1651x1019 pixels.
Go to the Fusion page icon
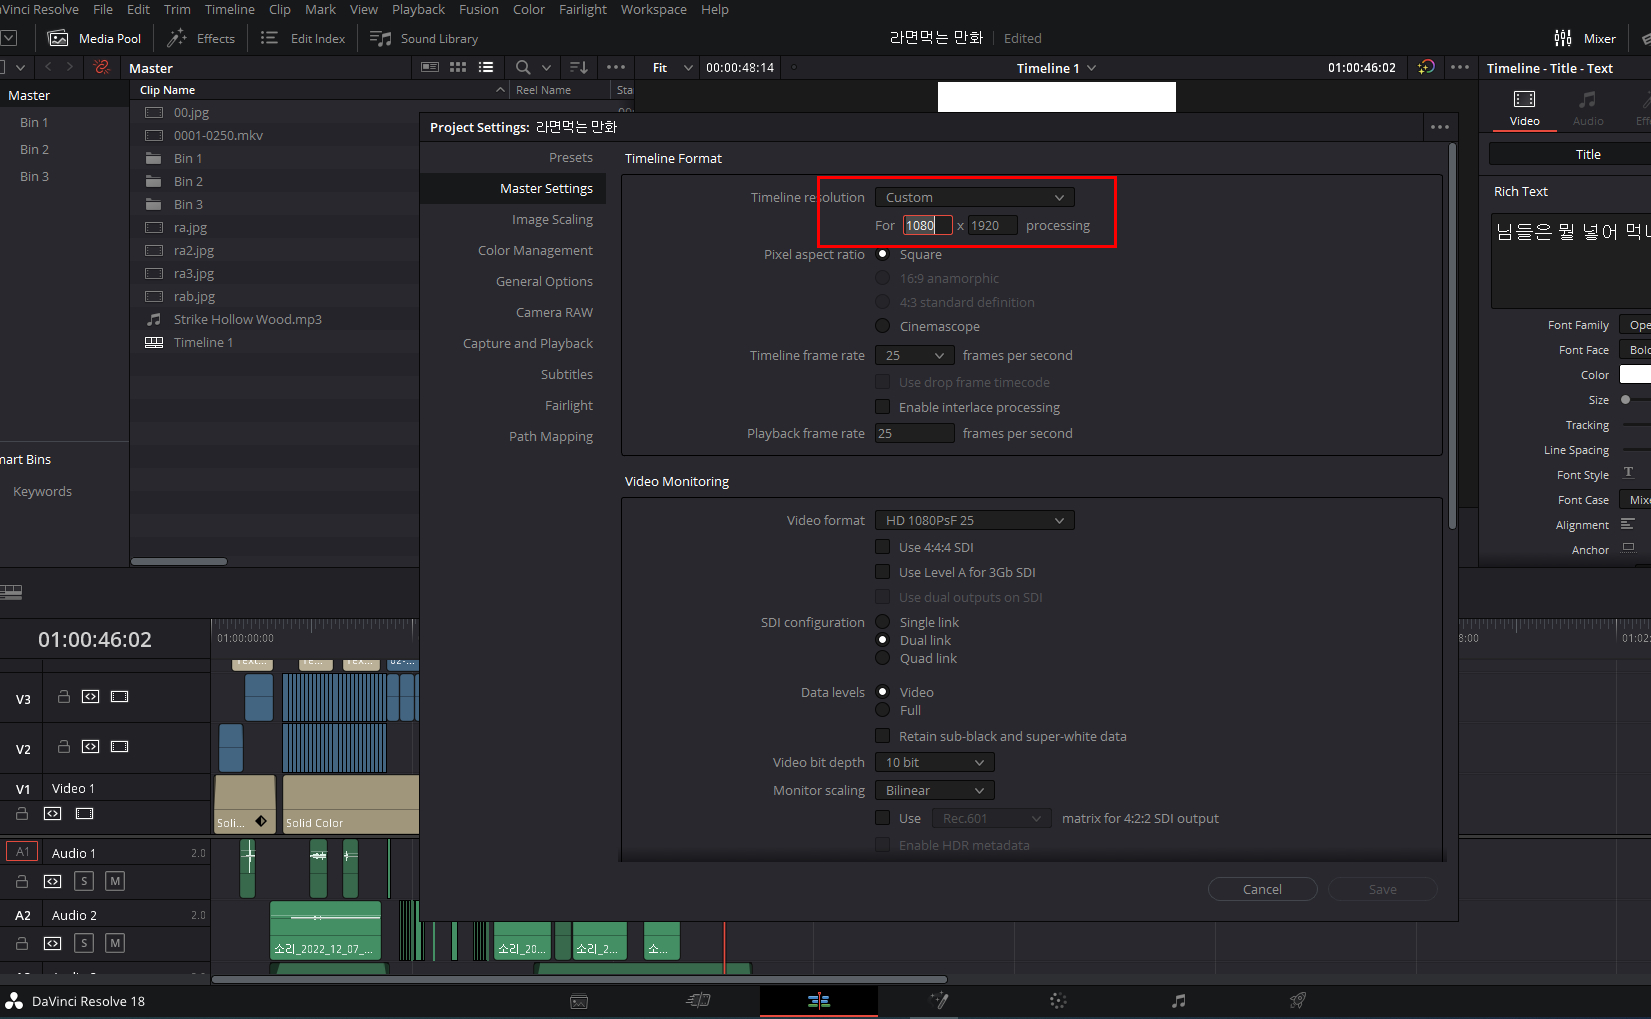click(939, 1000)
